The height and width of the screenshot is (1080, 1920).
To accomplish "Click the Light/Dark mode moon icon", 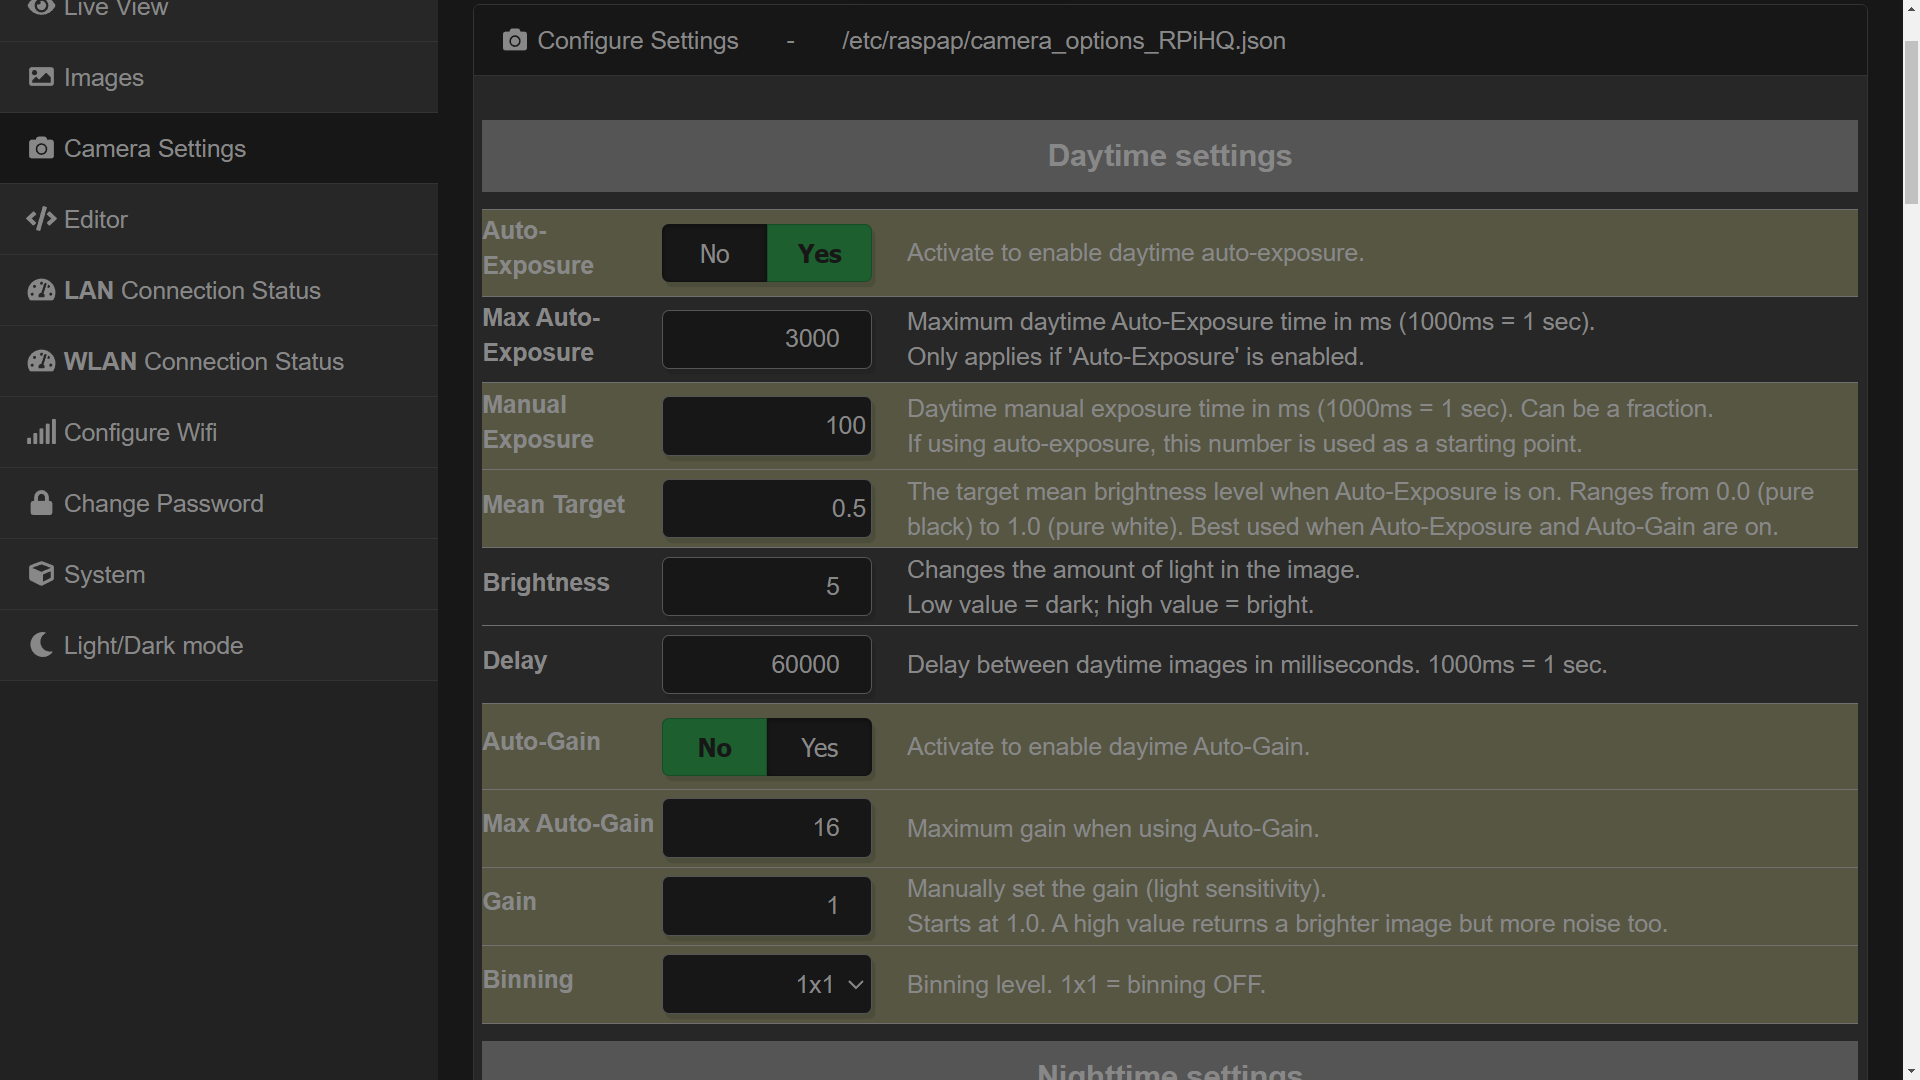I will pyautogui.click(x=41, y=645).
